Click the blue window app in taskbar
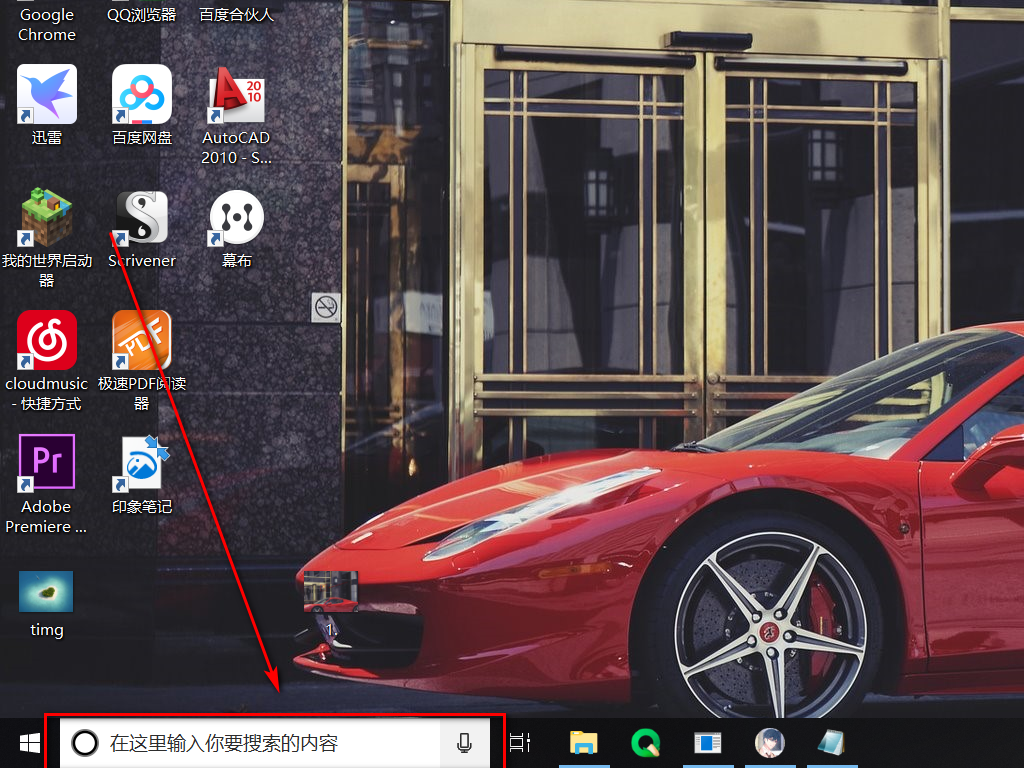This screenshot has width=1024, height=768. click(x=708, y=743)
